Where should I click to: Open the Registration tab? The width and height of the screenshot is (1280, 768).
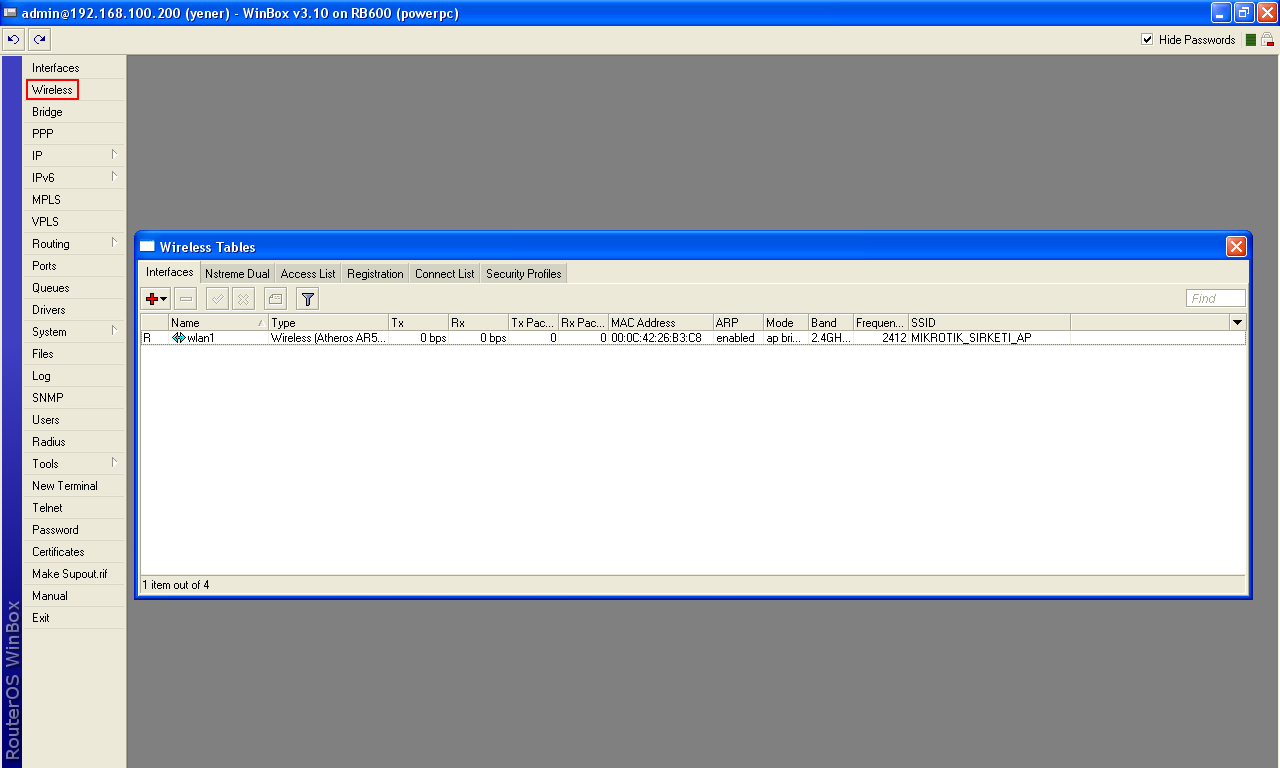pyautogui.click(x=375, y=274)
